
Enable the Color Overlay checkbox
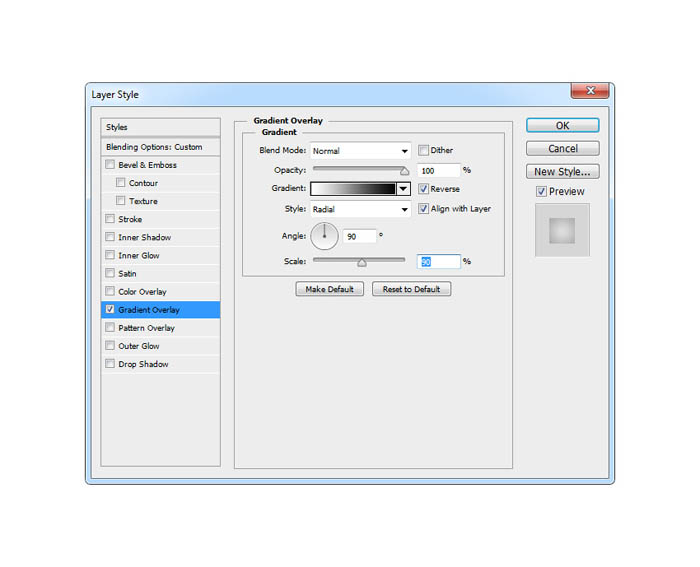tap(110, 291)
